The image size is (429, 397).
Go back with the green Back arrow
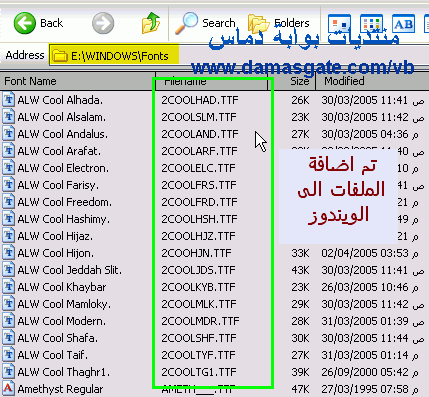coord(24,23)
